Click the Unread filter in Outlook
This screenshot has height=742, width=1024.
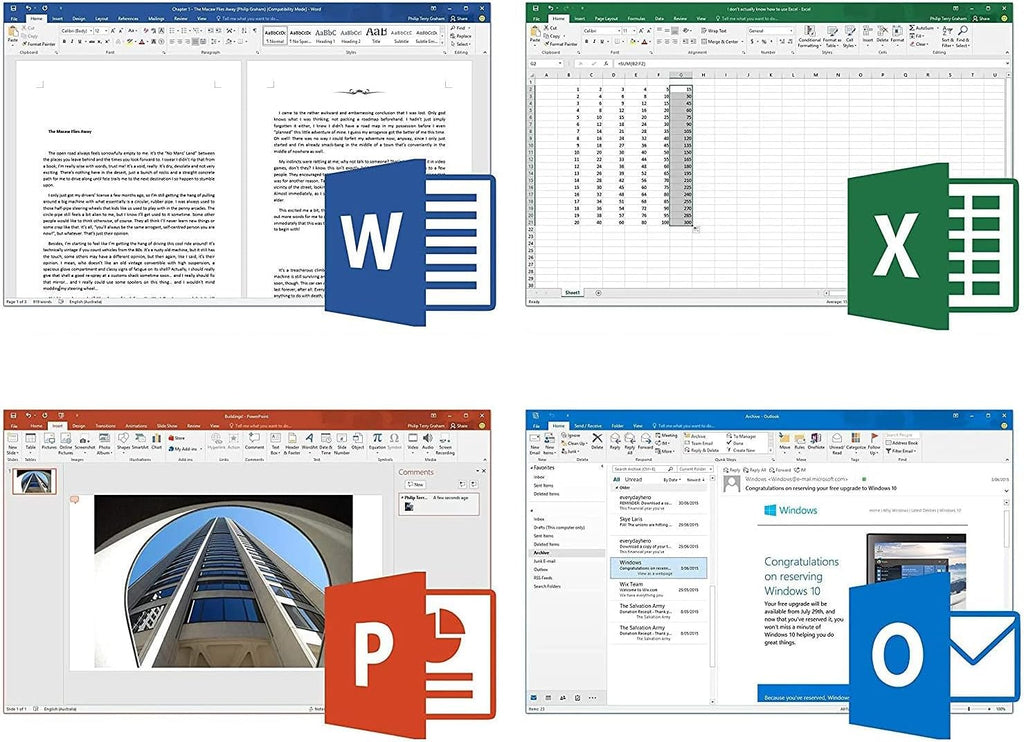pos(633,479)
